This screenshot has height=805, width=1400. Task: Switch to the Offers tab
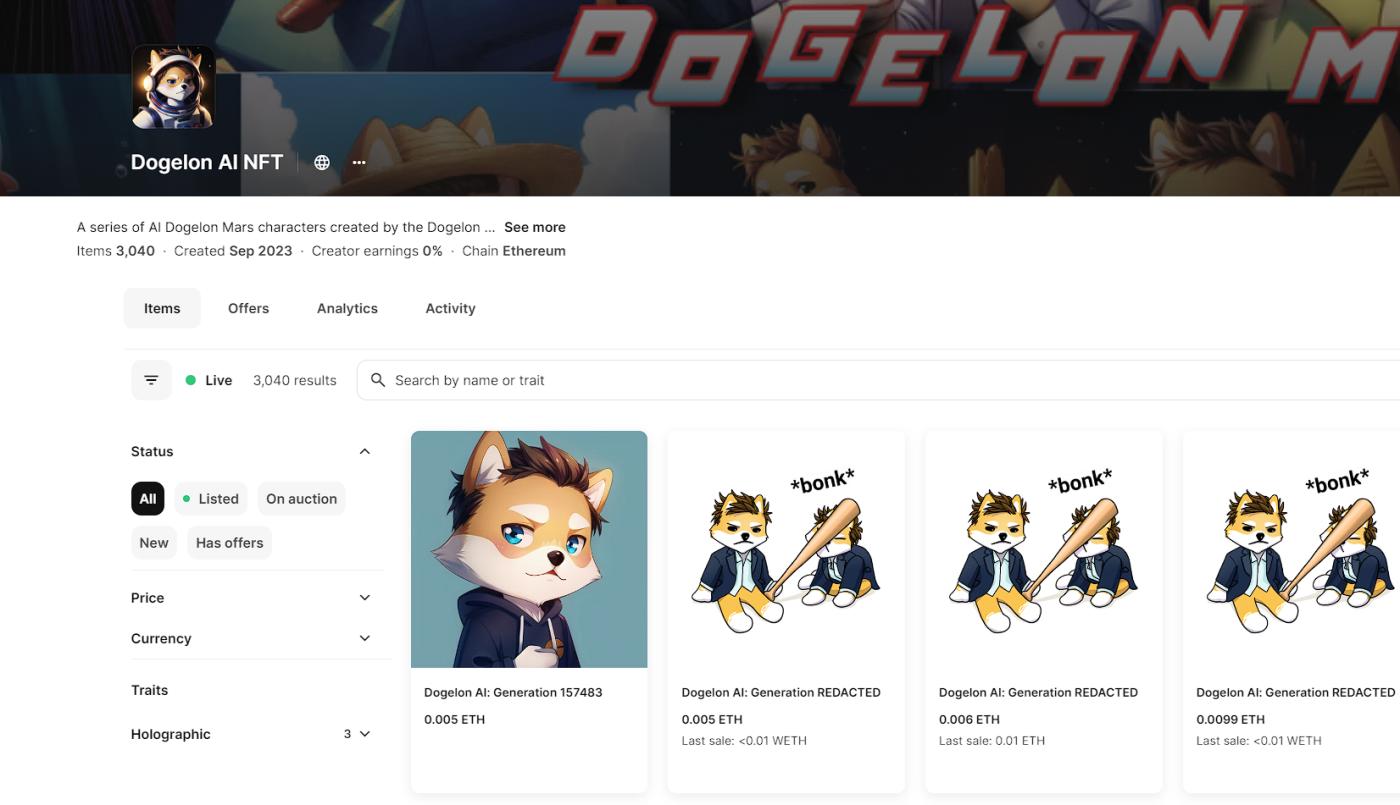pos(247,308)
